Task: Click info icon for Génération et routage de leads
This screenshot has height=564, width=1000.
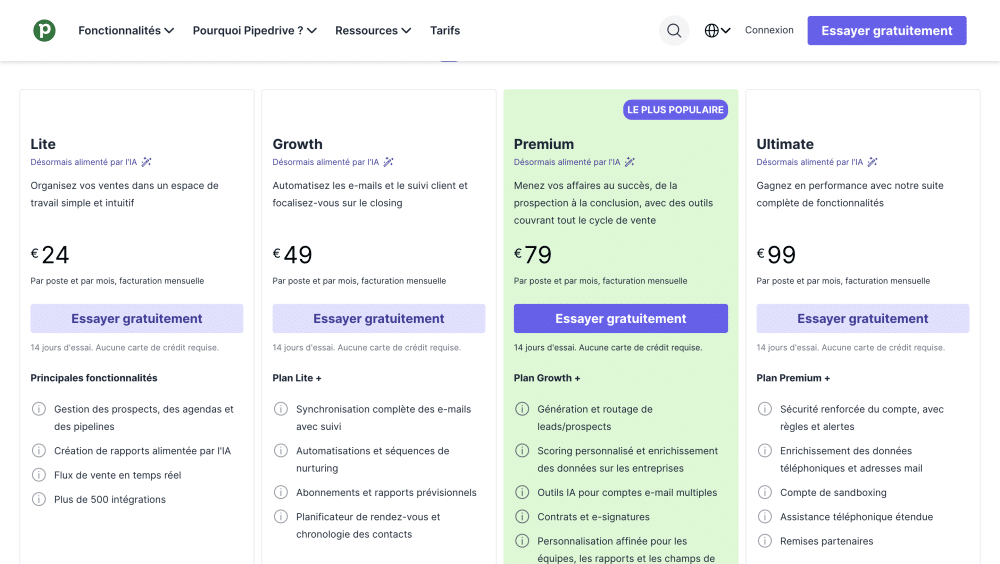Action: [x=522, y=409]
